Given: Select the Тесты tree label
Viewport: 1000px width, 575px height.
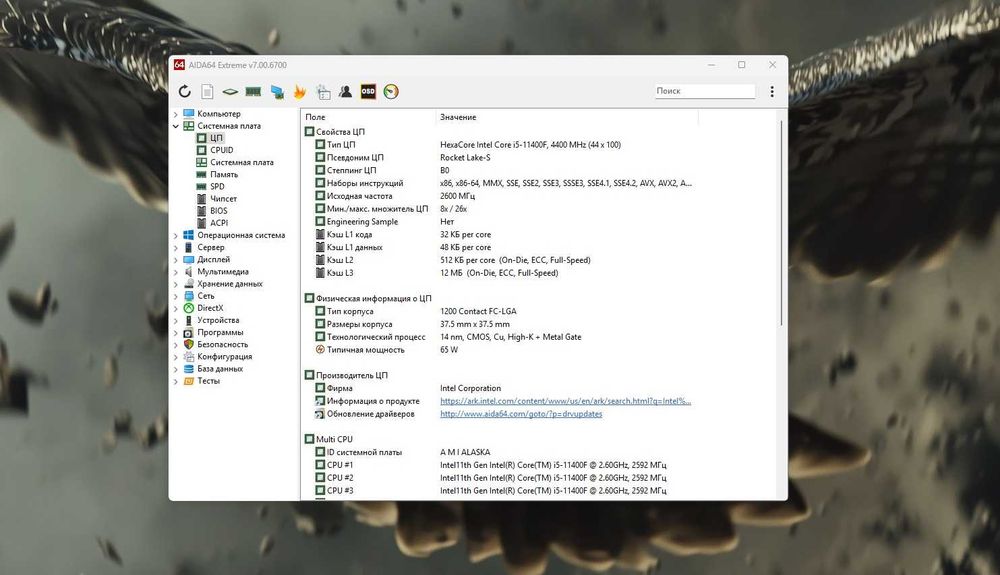Looking at the screenshot, I should pyautogui.click(x=209, y=381).
